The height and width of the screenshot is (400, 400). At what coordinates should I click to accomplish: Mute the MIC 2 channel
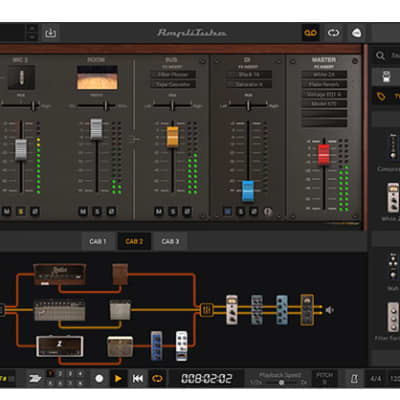click(x=7, y=211)
